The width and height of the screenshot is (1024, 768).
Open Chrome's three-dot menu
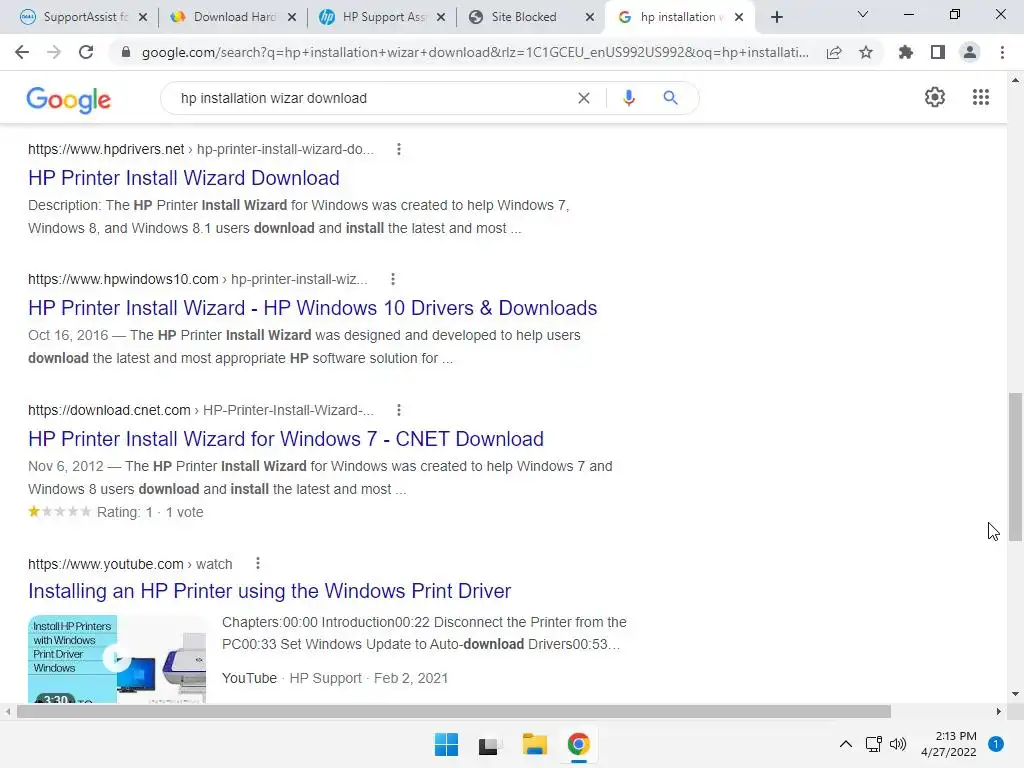point(1002,52)
